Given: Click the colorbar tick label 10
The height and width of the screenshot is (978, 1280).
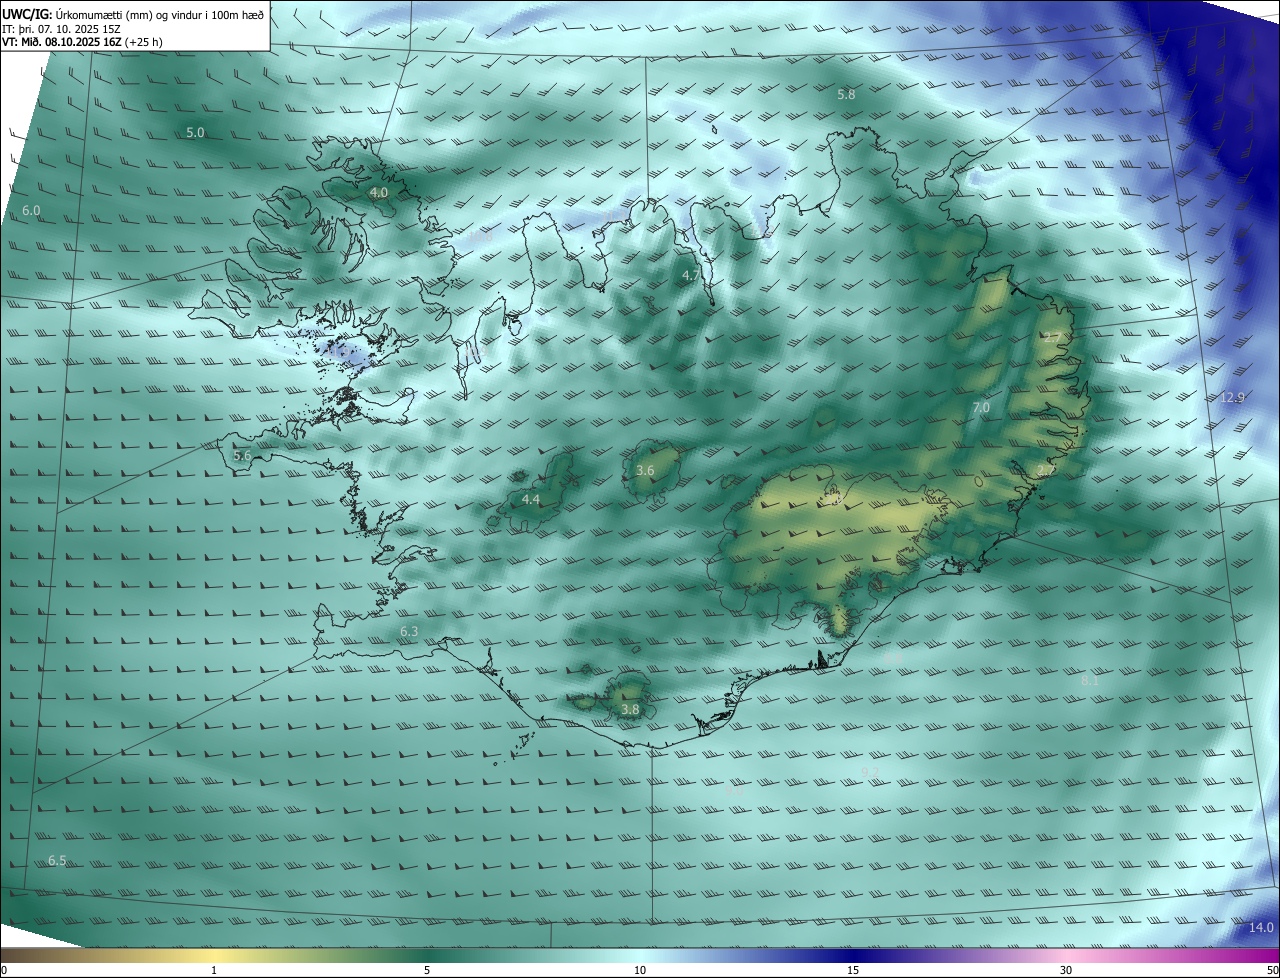Looking at the screenshot, I should click(x=640, y=970).
